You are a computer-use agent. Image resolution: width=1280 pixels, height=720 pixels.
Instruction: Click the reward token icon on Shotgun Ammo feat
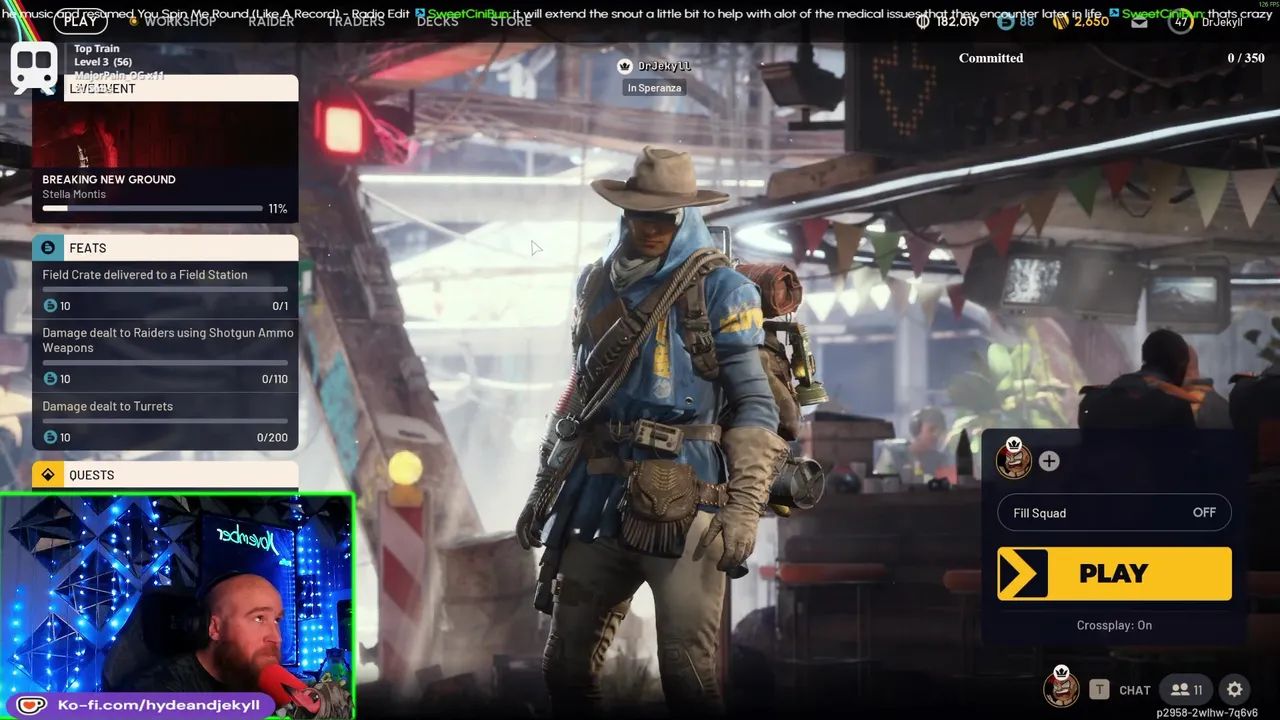tap(50, 379)
